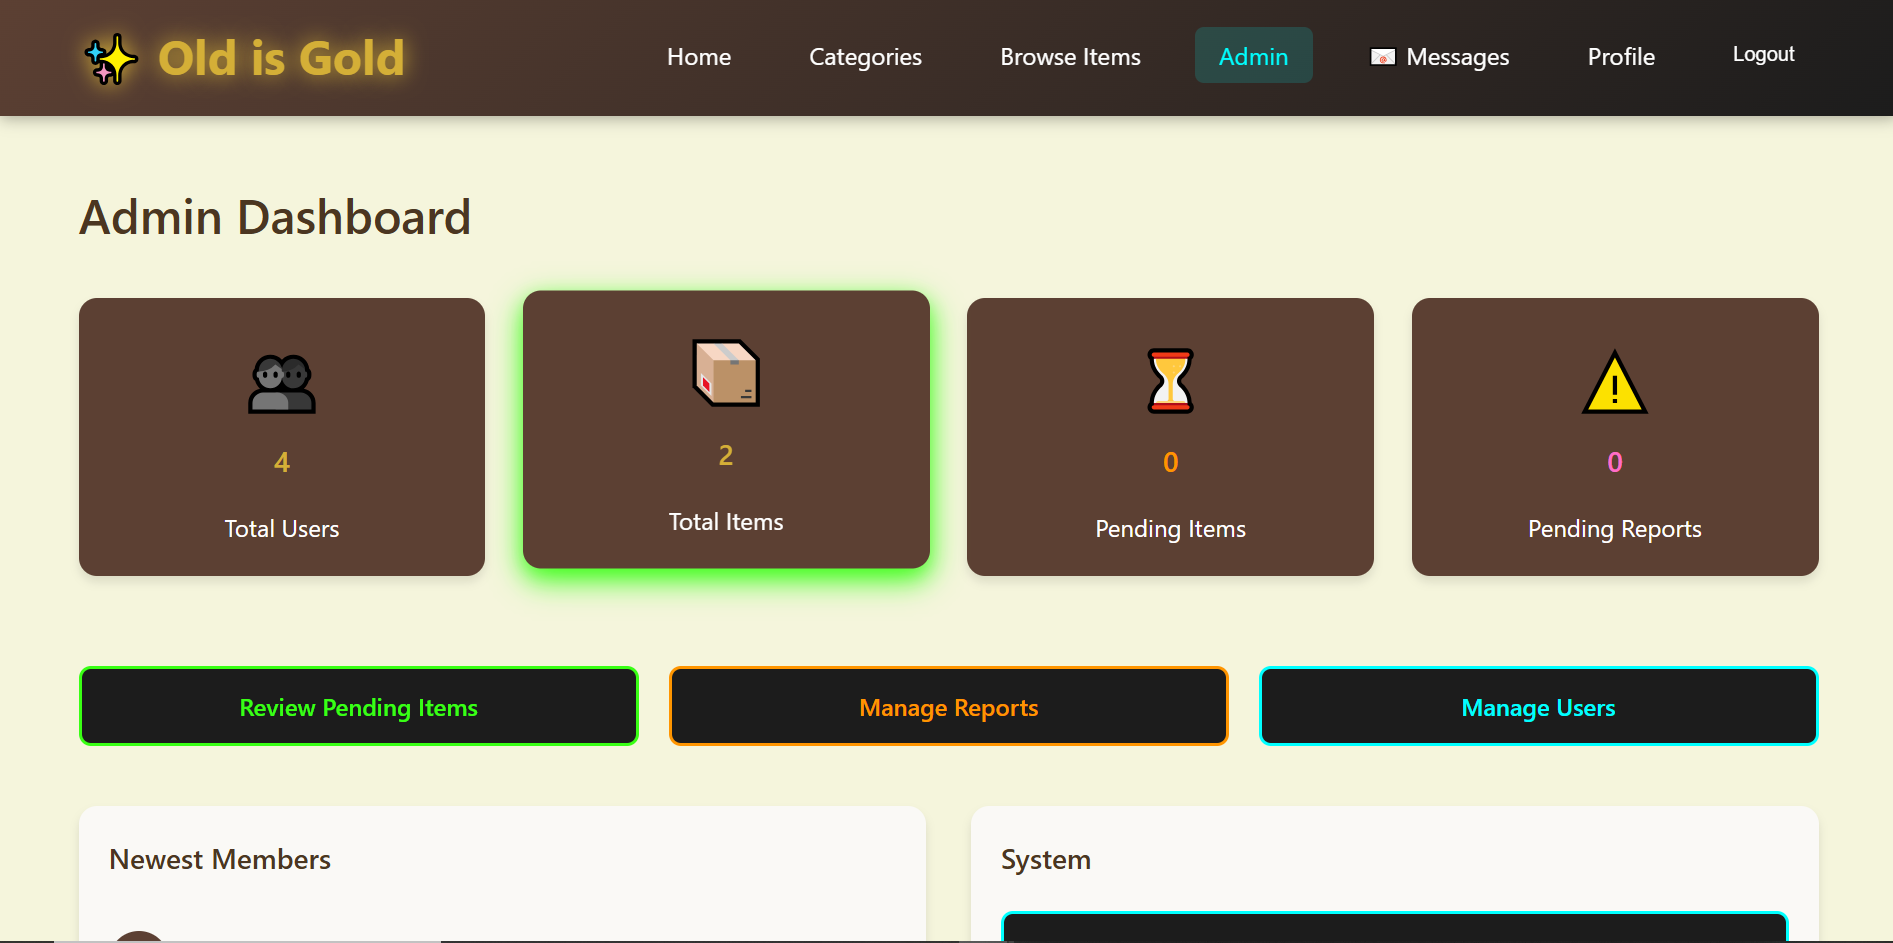
Task: Open the Home page from navbar
Action: [x=699, y=57]
